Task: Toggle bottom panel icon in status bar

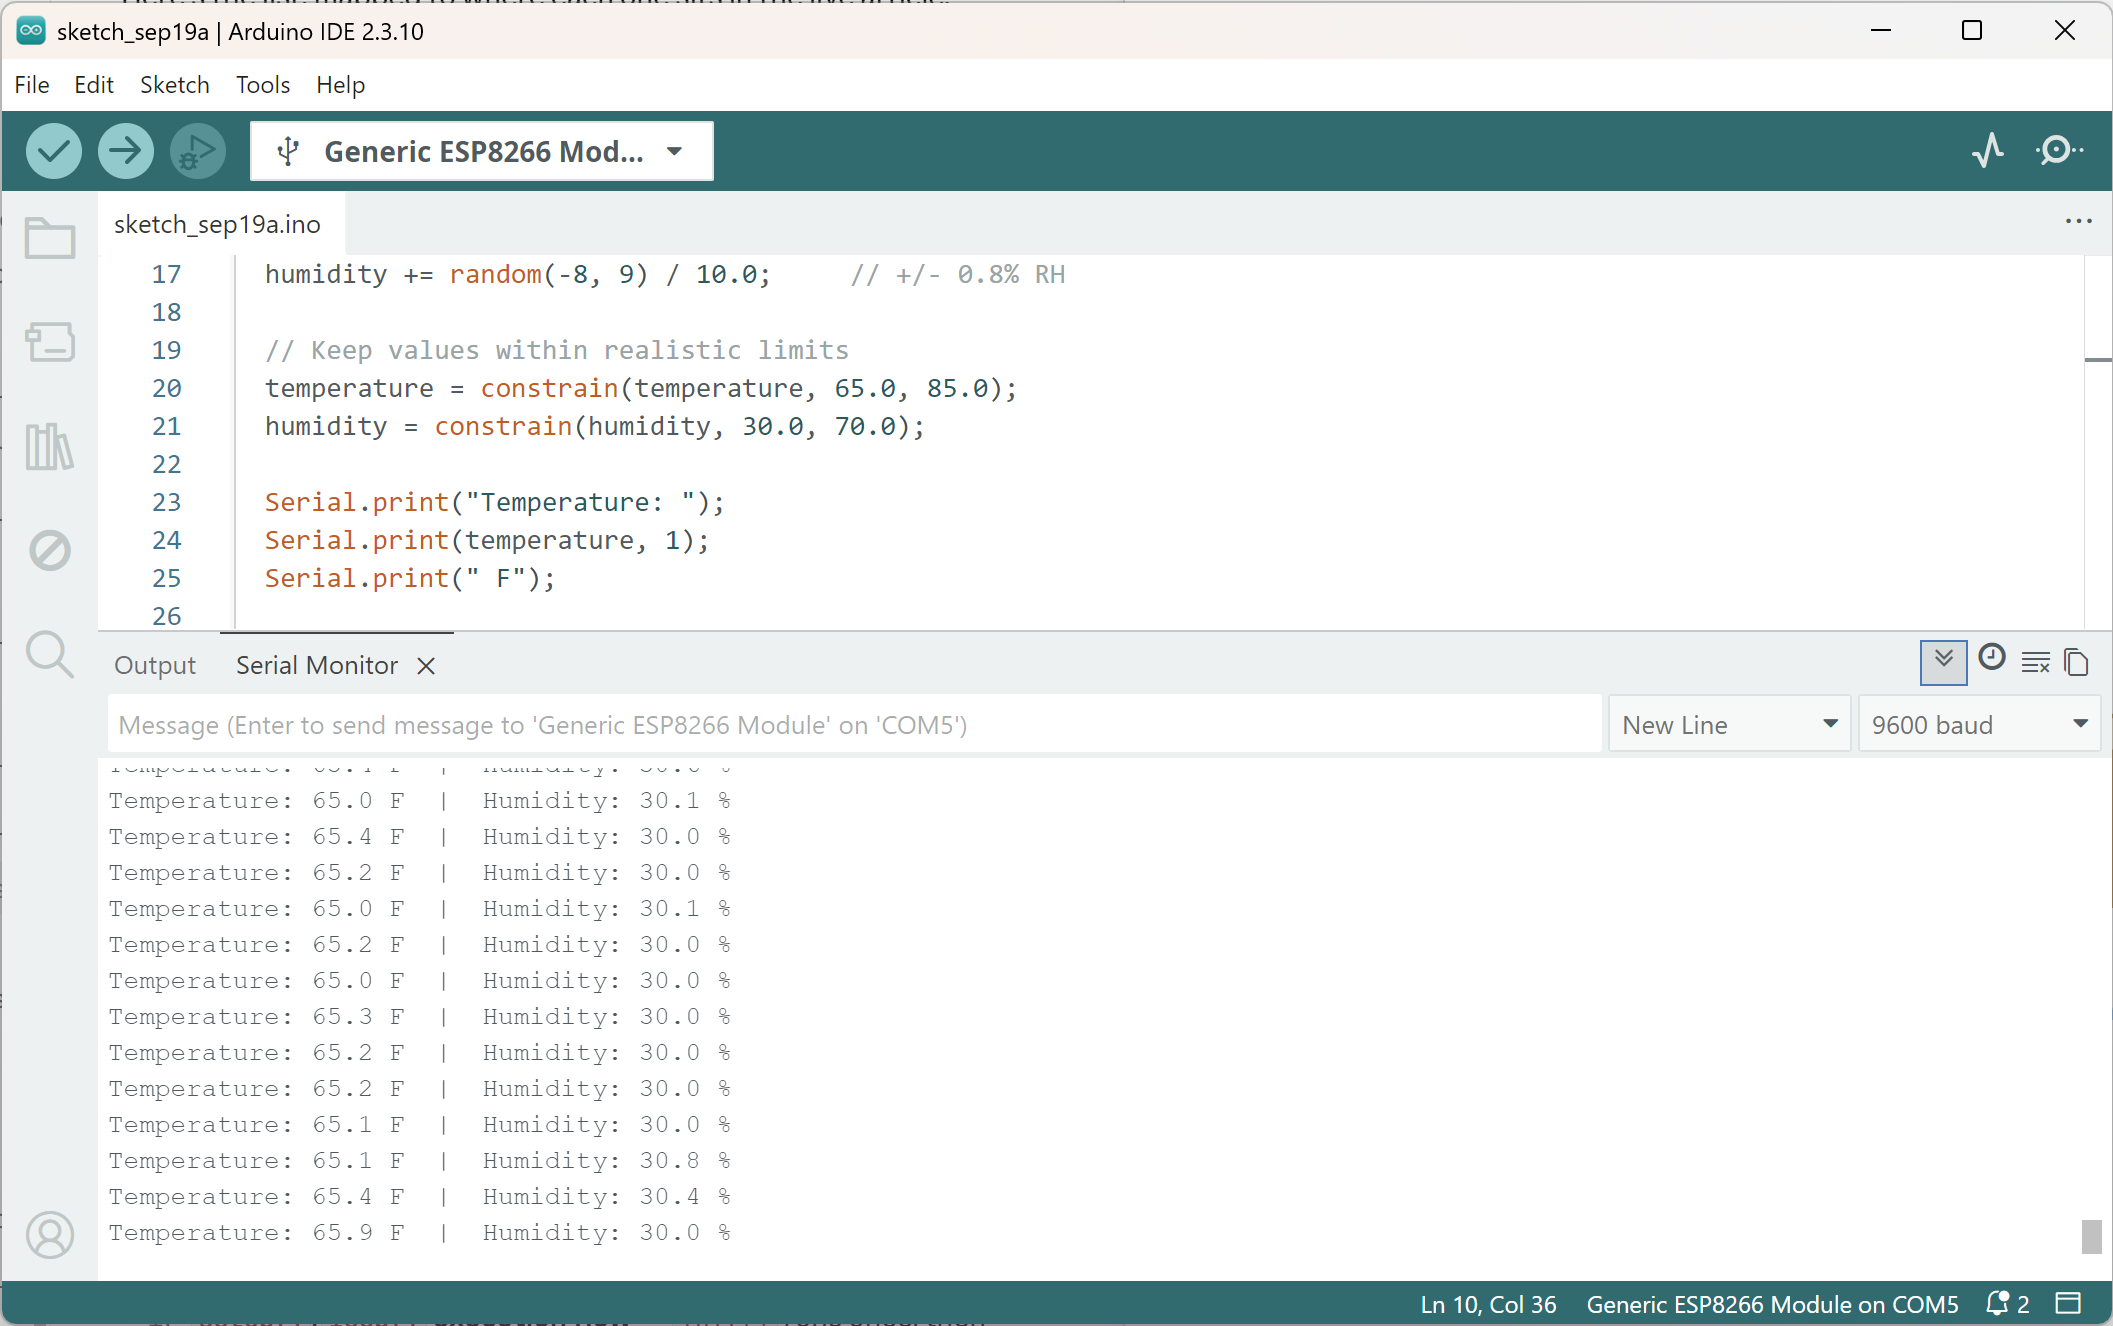Action: [2068, 1304]
